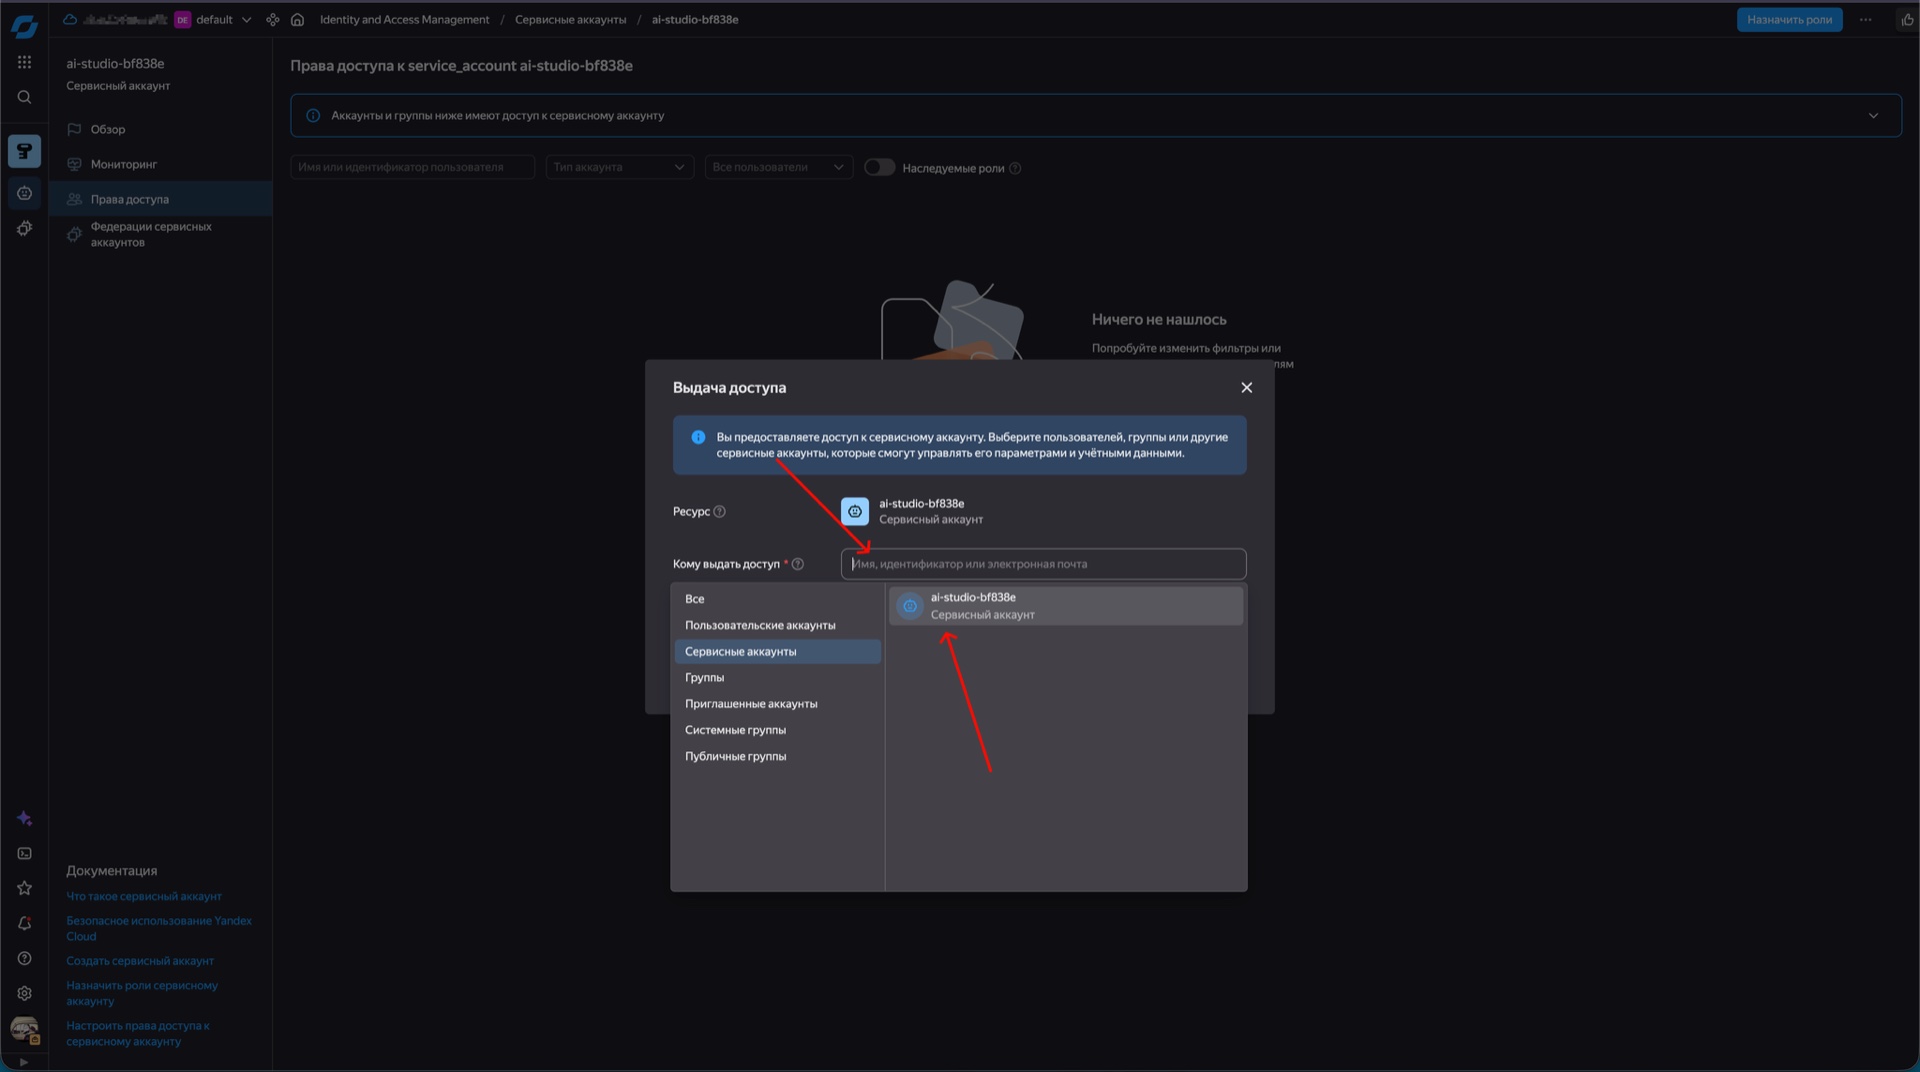1920x1072 pixels.
Task: Choose ai-studio-bf838e service account result
Action: 1065,606
